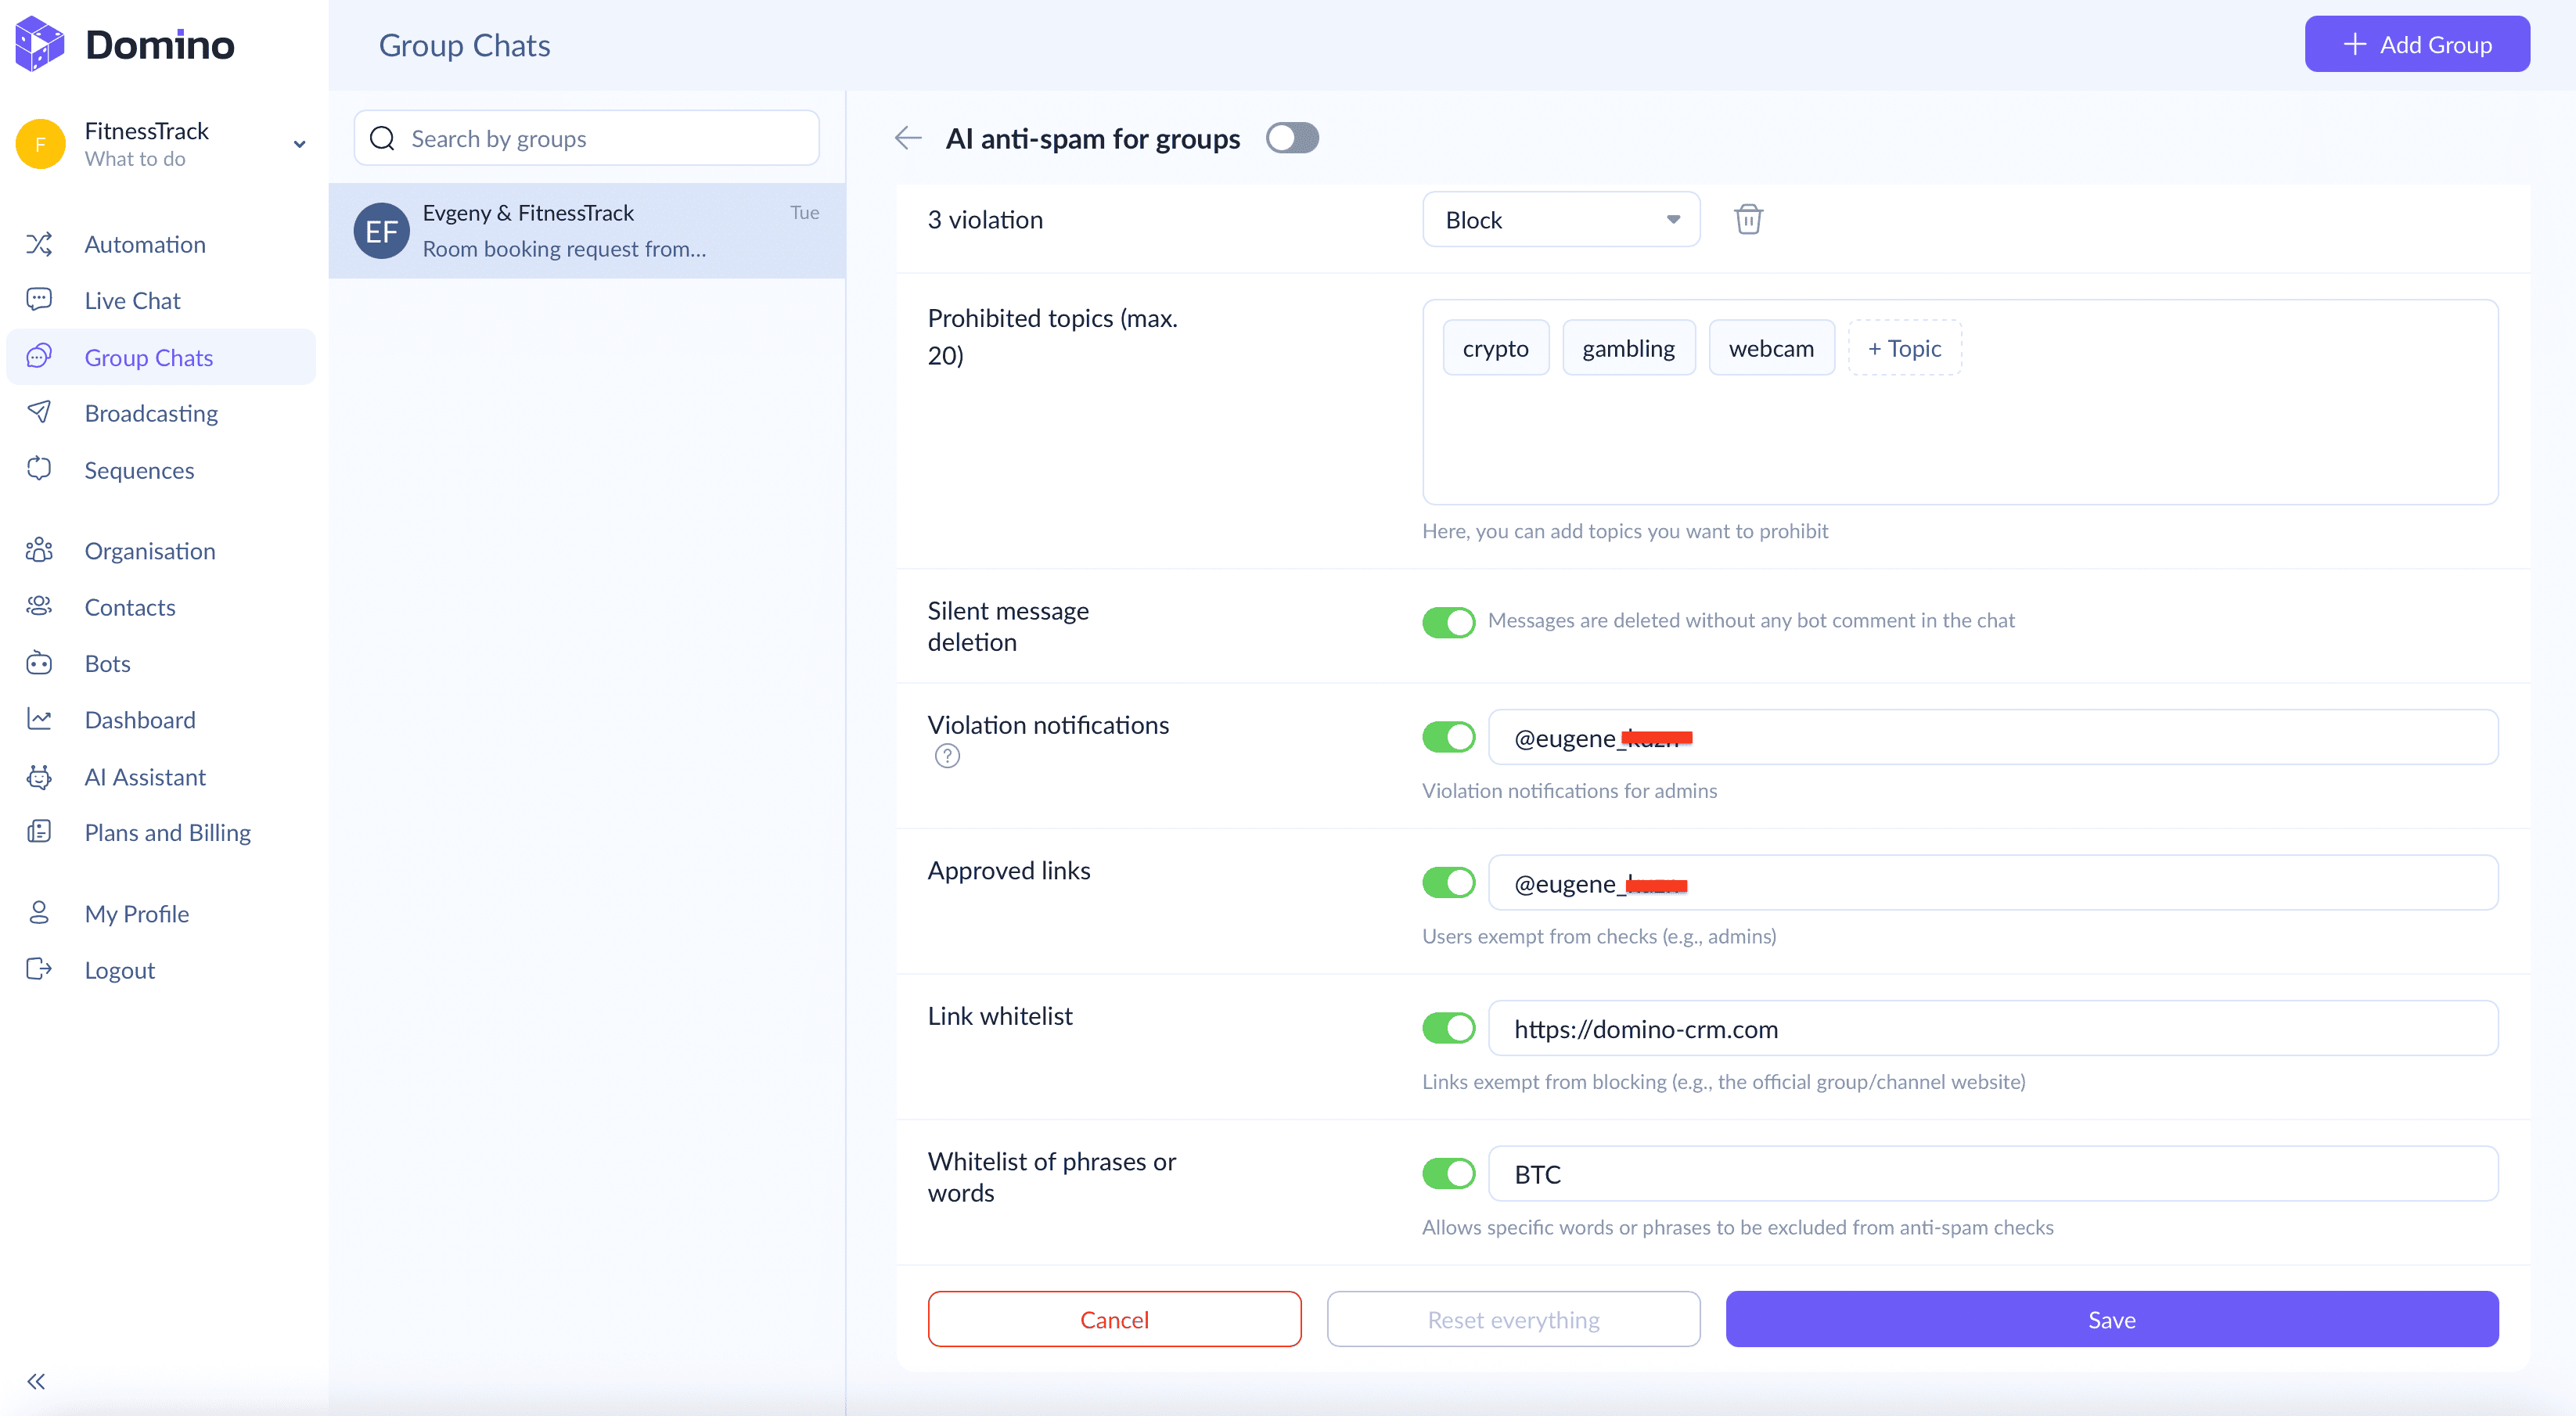Viewport: 2576px width, 1416px height.
Task: Click the gambling topic tag
Action: click(x=1628, y=348)
